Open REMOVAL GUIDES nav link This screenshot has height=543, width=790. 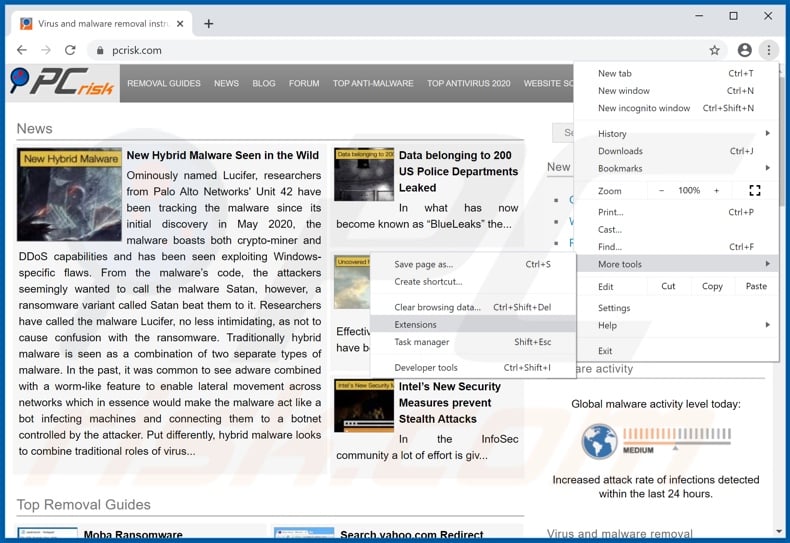[164, 84]
